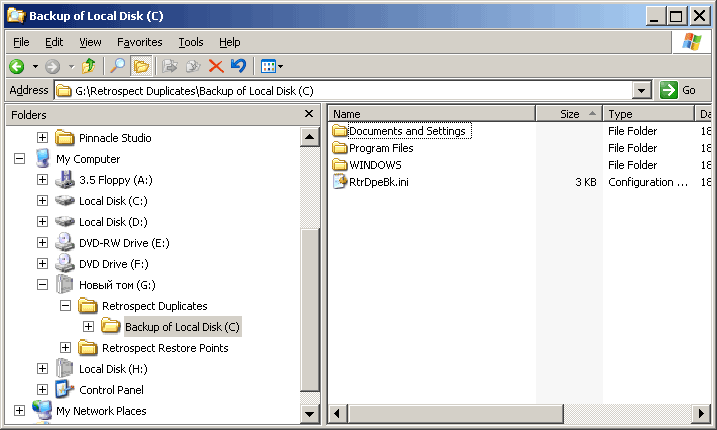Collapse Retrospect Duplicates node
Viewport: 717px width, 430px height.
point(65,306)
